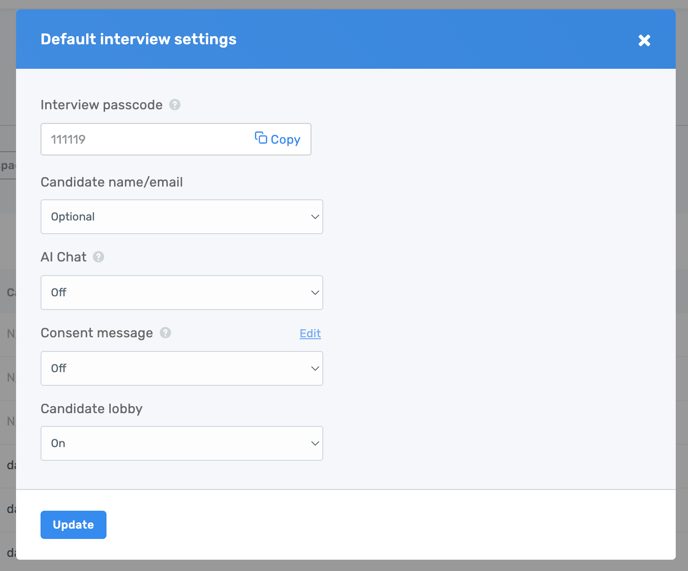688x571 pixels.
Task: Click help icon beside Interview passcode
Action: pos(175,105)
